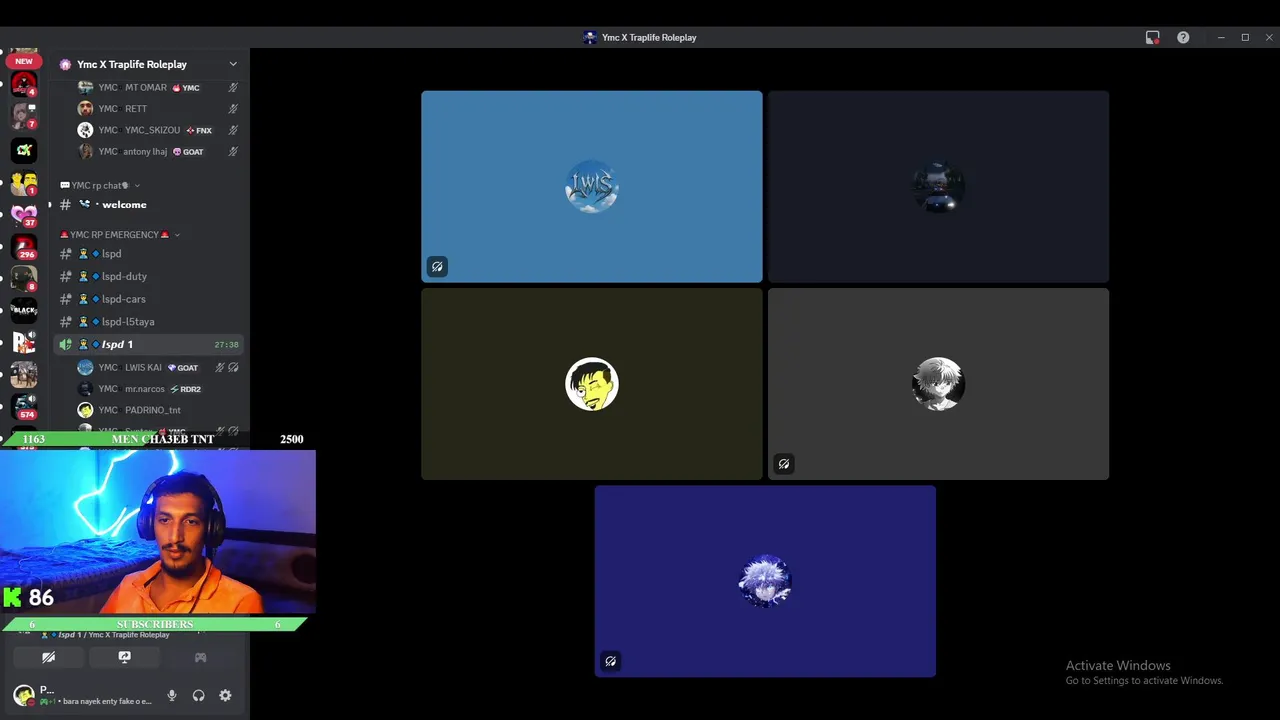Image resolution: width=1280 pixels, height=720 pixels.
Task: Share your screen button in voice panel
Action: pos(124,657)
